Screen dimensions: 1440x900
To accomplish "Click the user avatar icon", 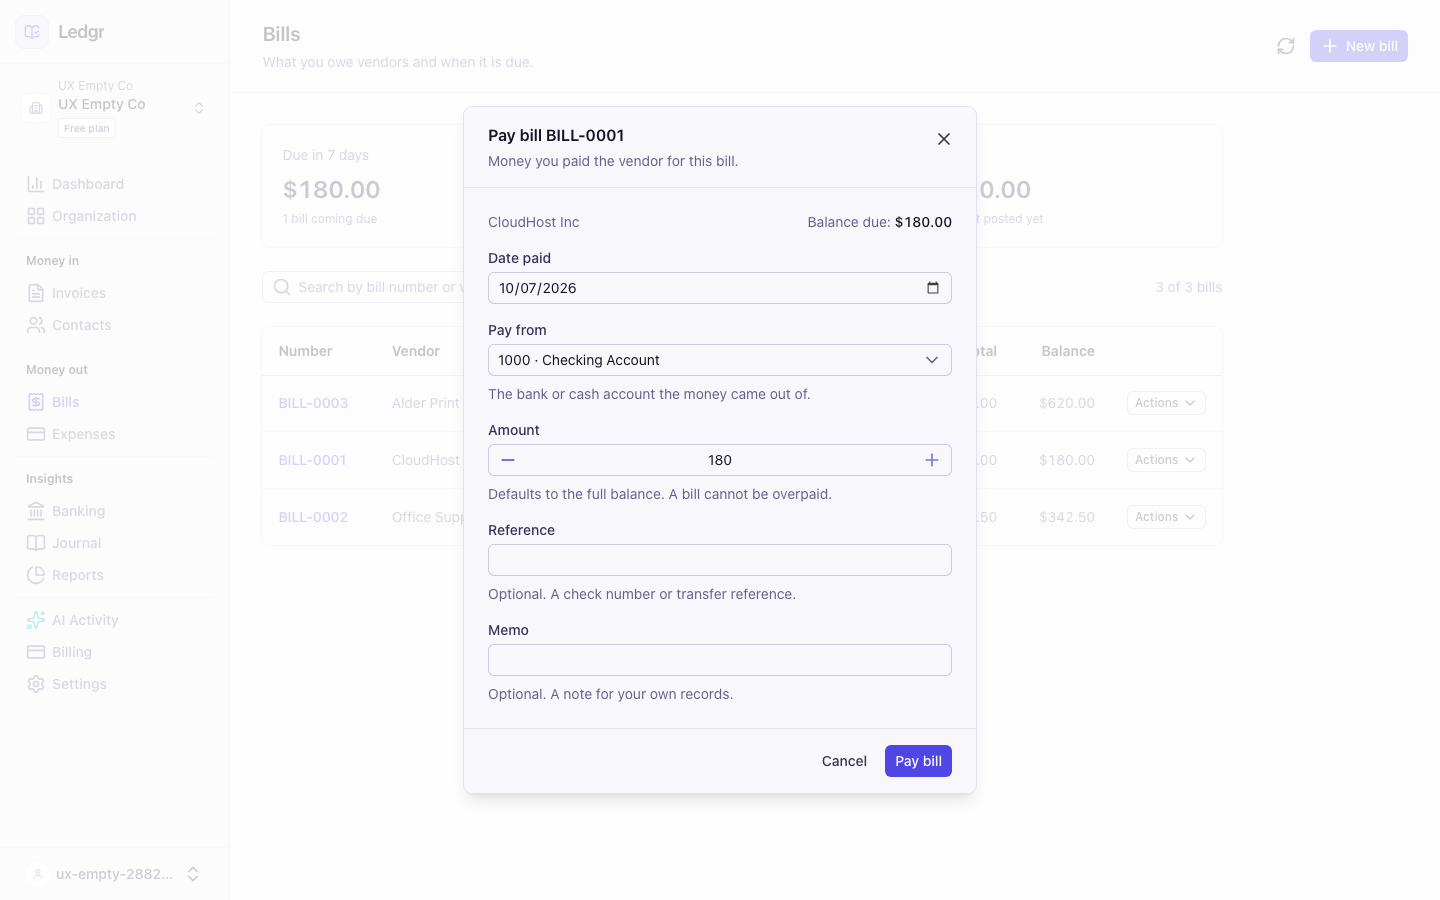I will tap(37, 874).
